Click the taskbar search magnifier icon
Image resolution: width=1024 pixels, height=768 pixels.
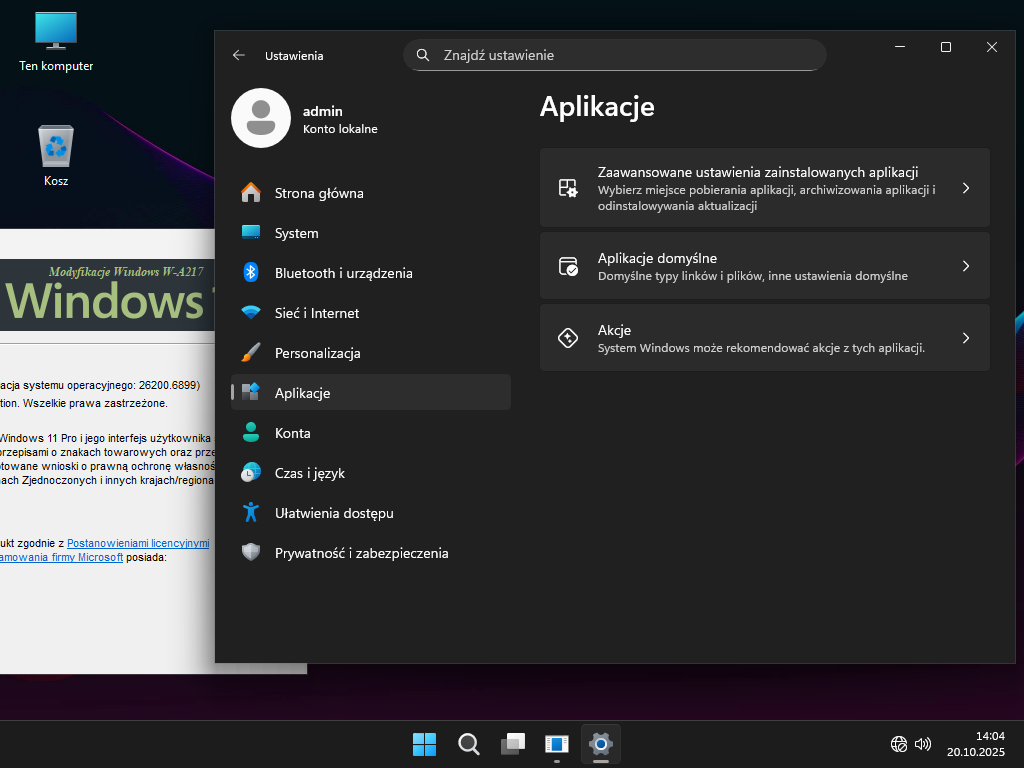468,744
